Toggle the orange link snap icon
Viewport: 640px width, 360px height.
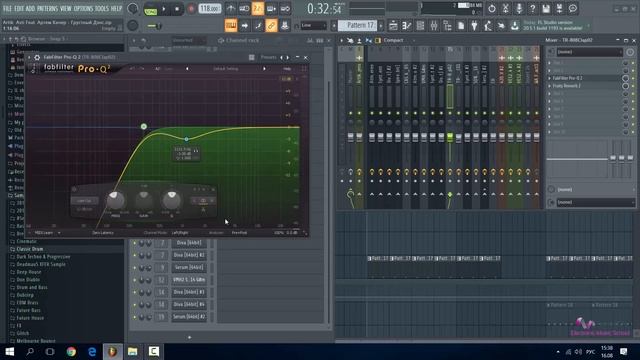point(271,26)
